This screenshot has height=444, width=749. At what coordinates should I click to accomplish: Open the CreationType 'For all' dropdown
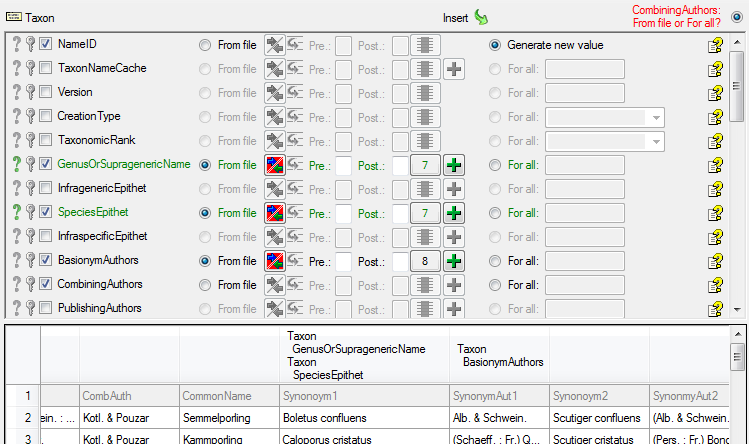[x=655, y=117]
